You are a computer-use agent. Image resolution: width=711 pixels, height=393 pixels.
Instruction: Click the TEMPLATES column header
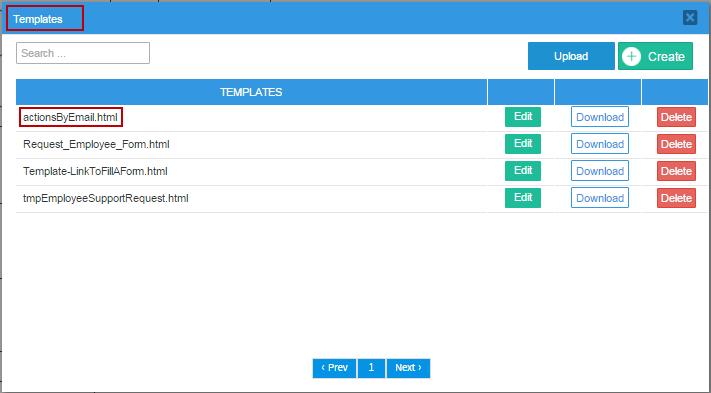click(x=251, y=92)
